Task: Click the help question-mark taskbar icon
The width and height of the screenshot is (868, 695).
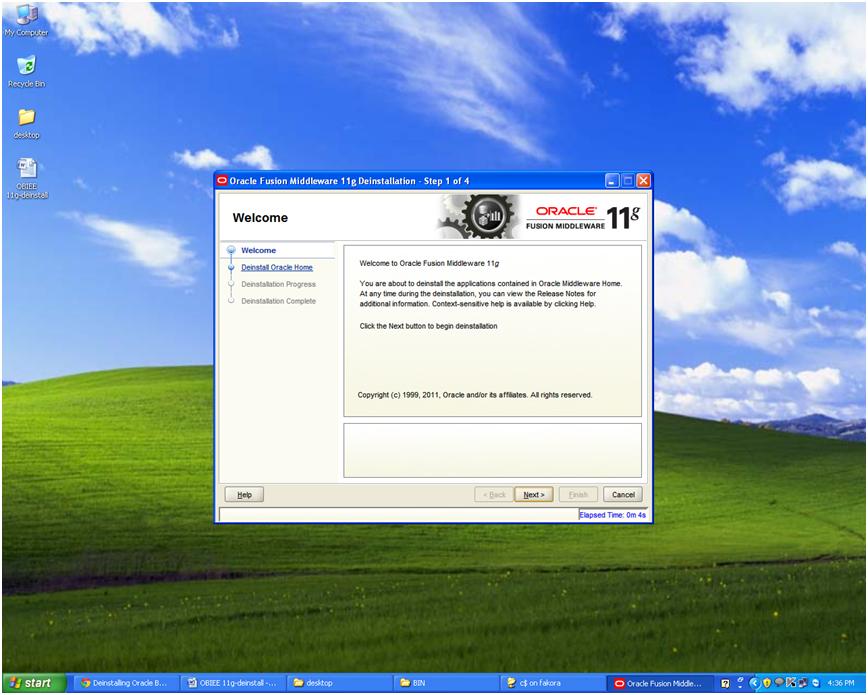Action: coord(725,683)
